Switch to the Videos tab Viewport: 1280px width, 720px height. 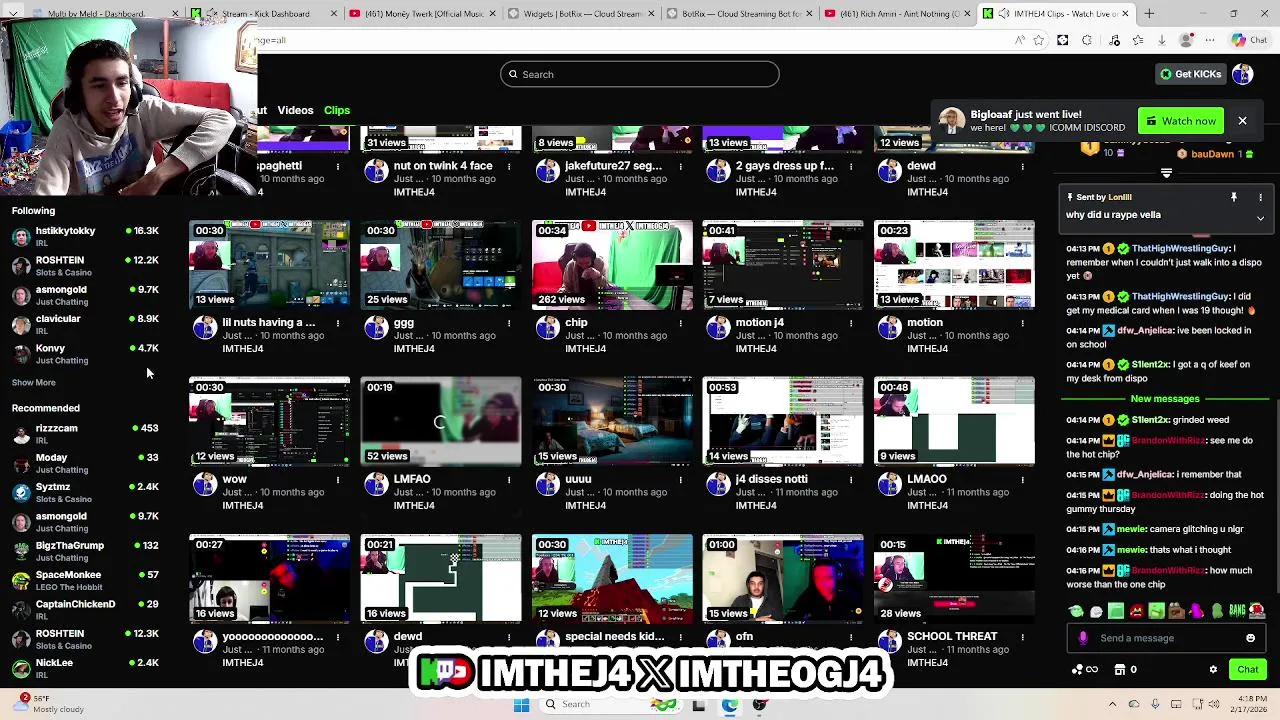pyautogui.click(x=295, y=110)
